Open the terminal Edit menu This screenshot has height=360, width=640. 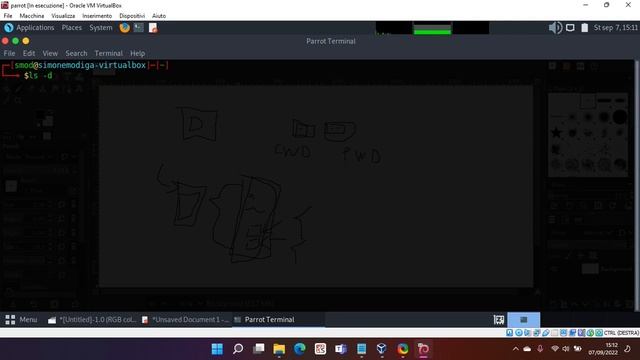[29, 53]
